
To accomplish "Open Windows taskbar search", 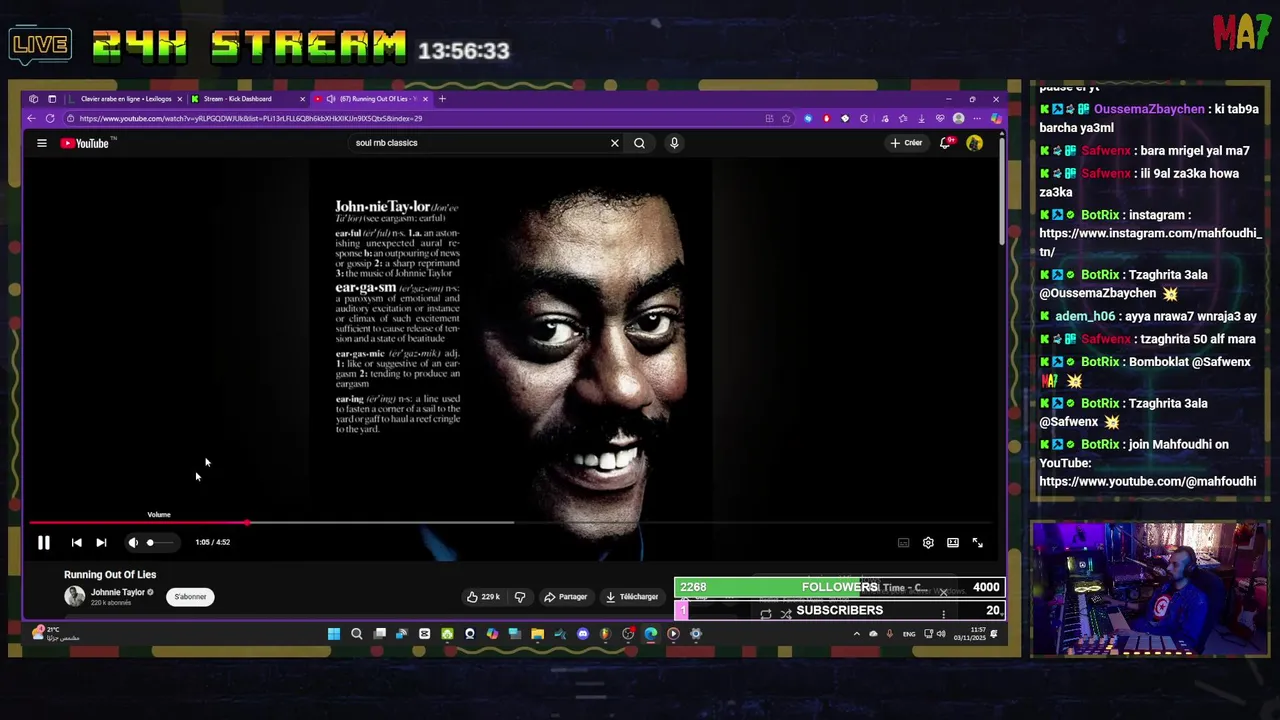I will pos(356,633).
